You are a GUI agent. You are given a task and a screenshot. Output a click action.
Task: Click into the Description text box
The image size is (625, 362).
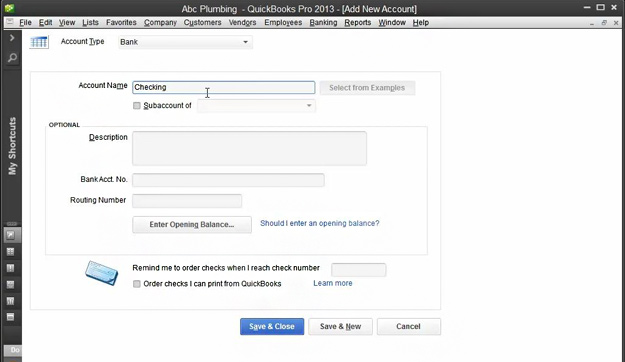[250, 148]
